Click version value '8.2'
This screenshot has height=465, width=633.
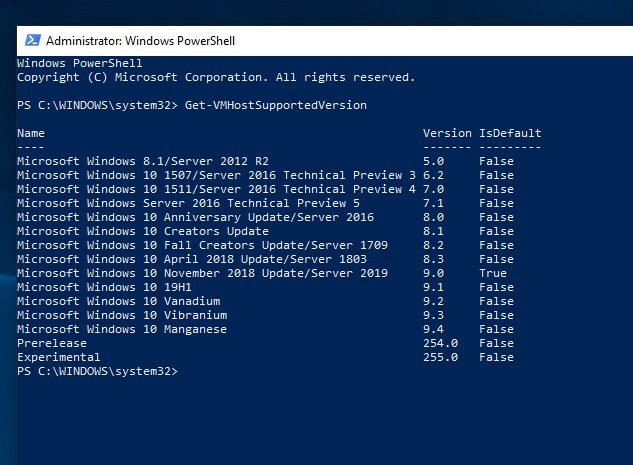pyautogui.click(x=433, y=245)
